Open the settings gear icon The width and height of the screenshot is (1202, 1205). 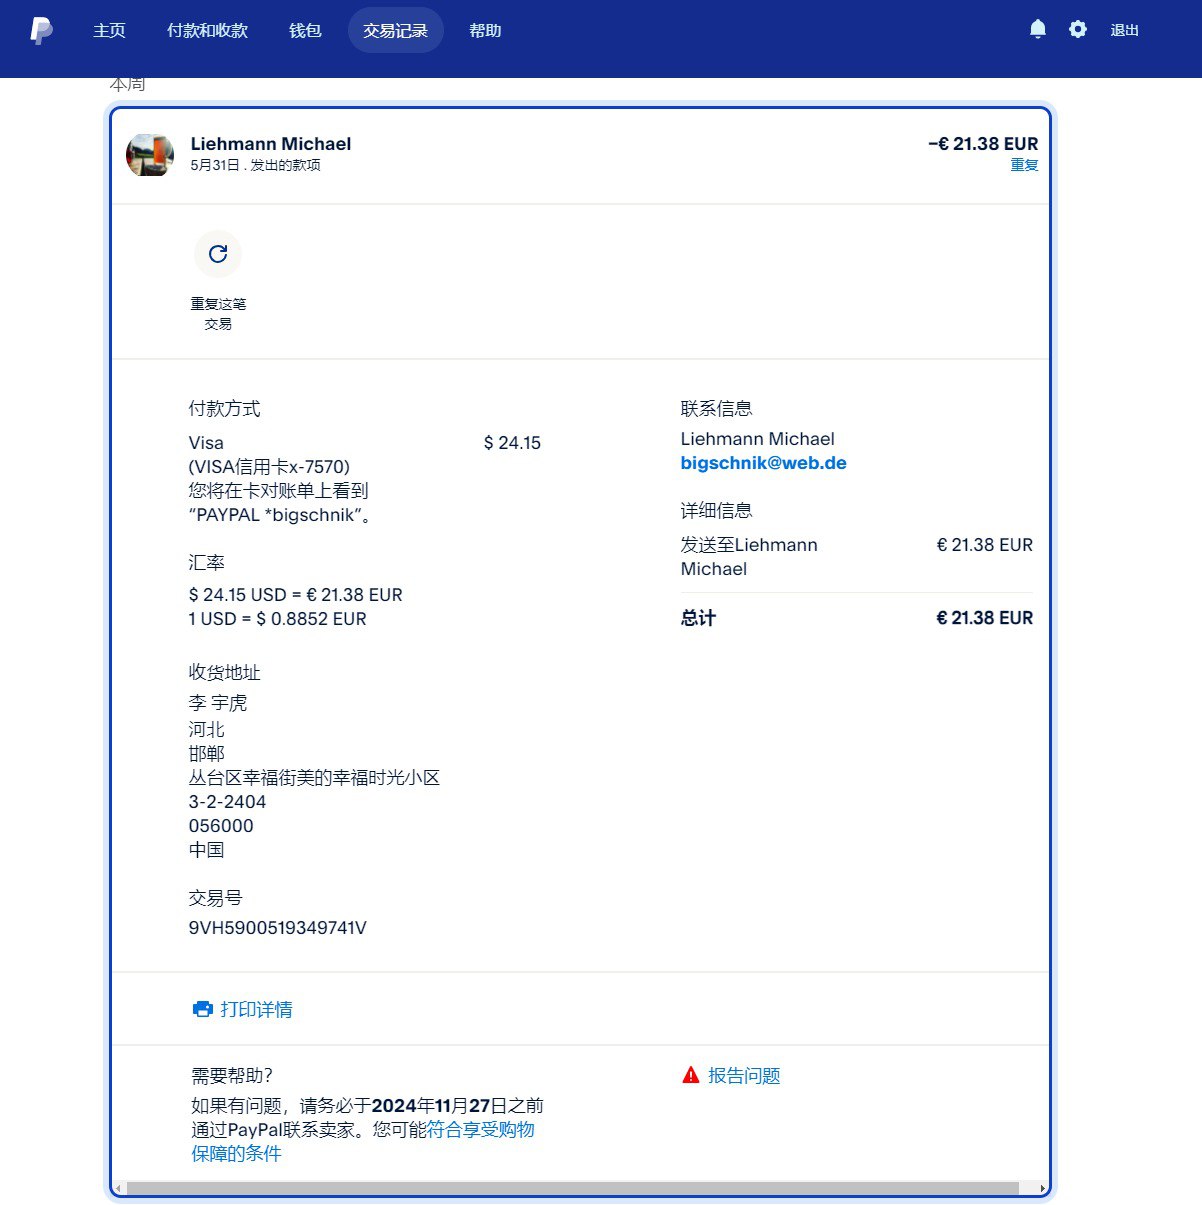[1077, 30]
